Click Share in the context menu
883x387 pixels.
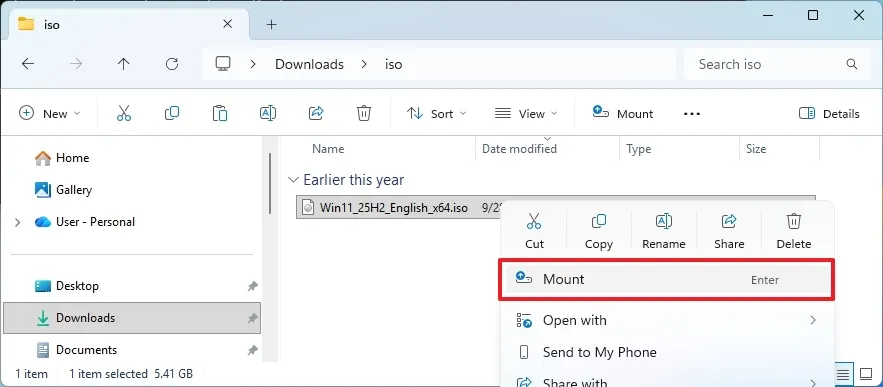point(729,231)
